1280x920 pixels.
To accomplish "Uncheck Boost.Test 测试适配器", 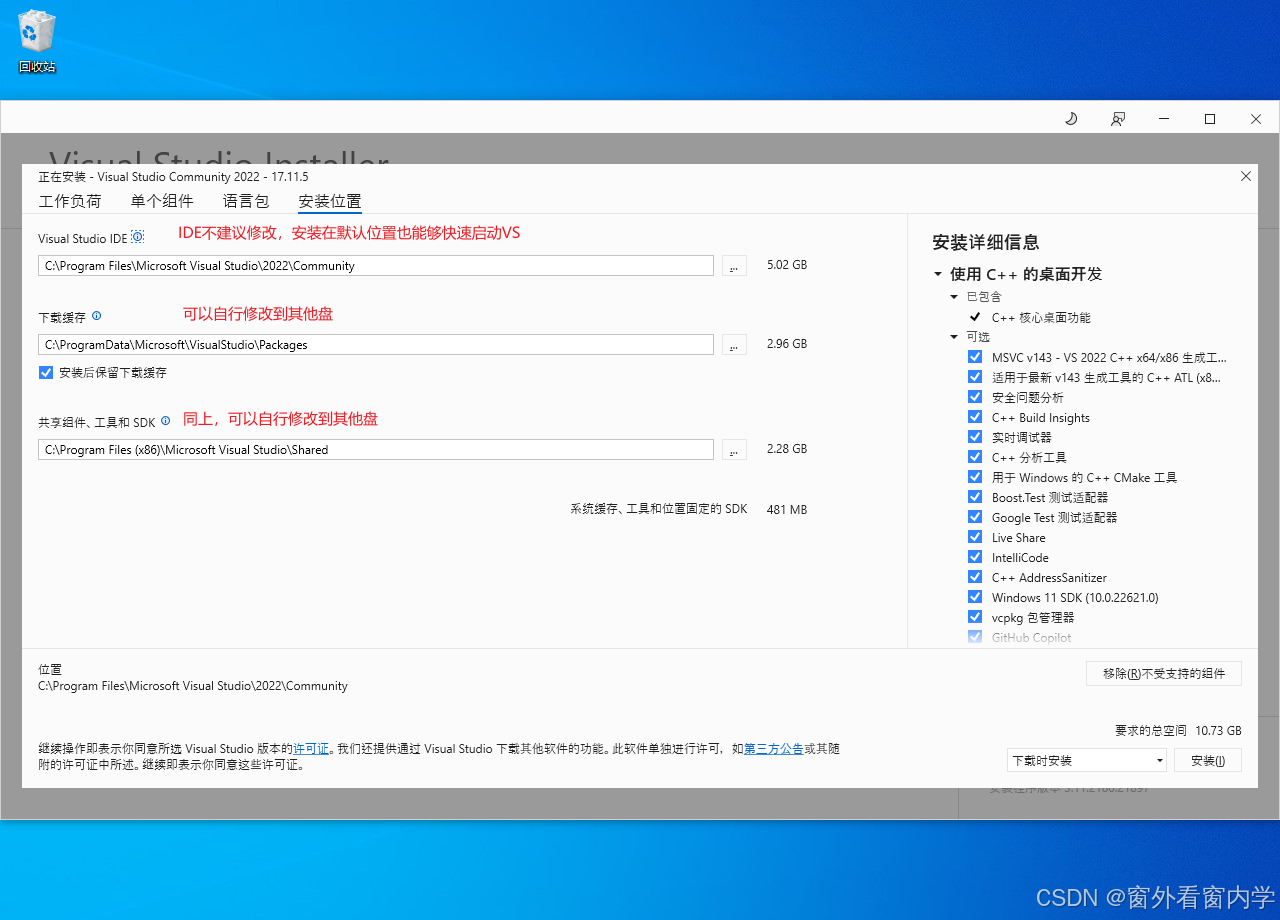I will coord(975,497).
